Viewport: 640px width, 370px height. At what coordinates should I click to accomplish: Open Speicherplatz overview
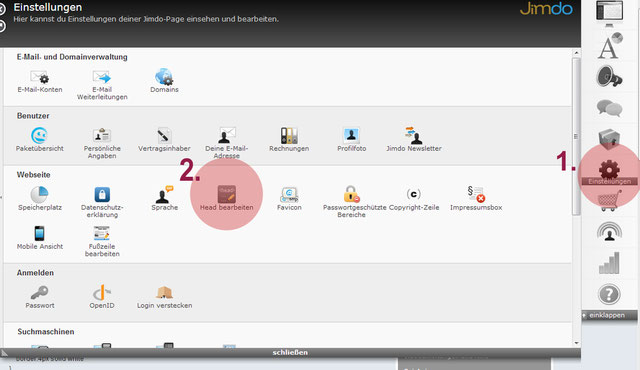(x=40, y=199)
